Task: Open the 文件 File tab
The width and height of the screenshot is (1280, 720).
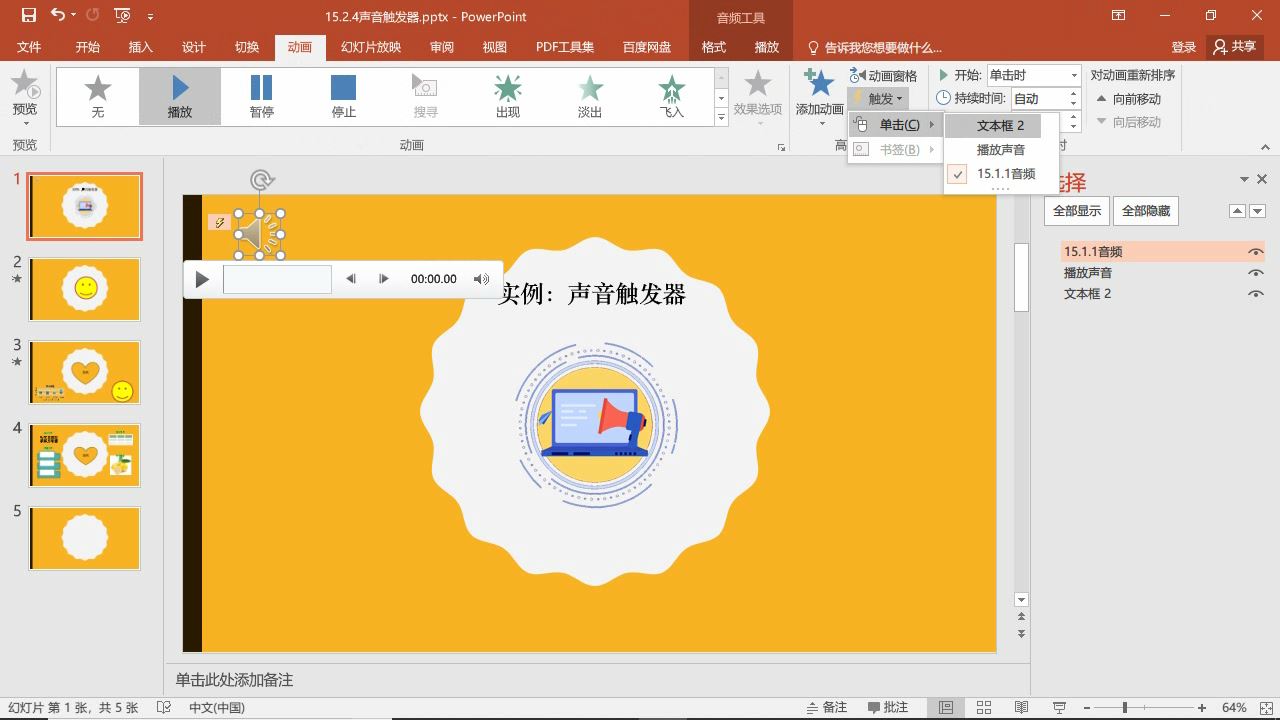Action: pyautogui.click(x=29, y=47)
